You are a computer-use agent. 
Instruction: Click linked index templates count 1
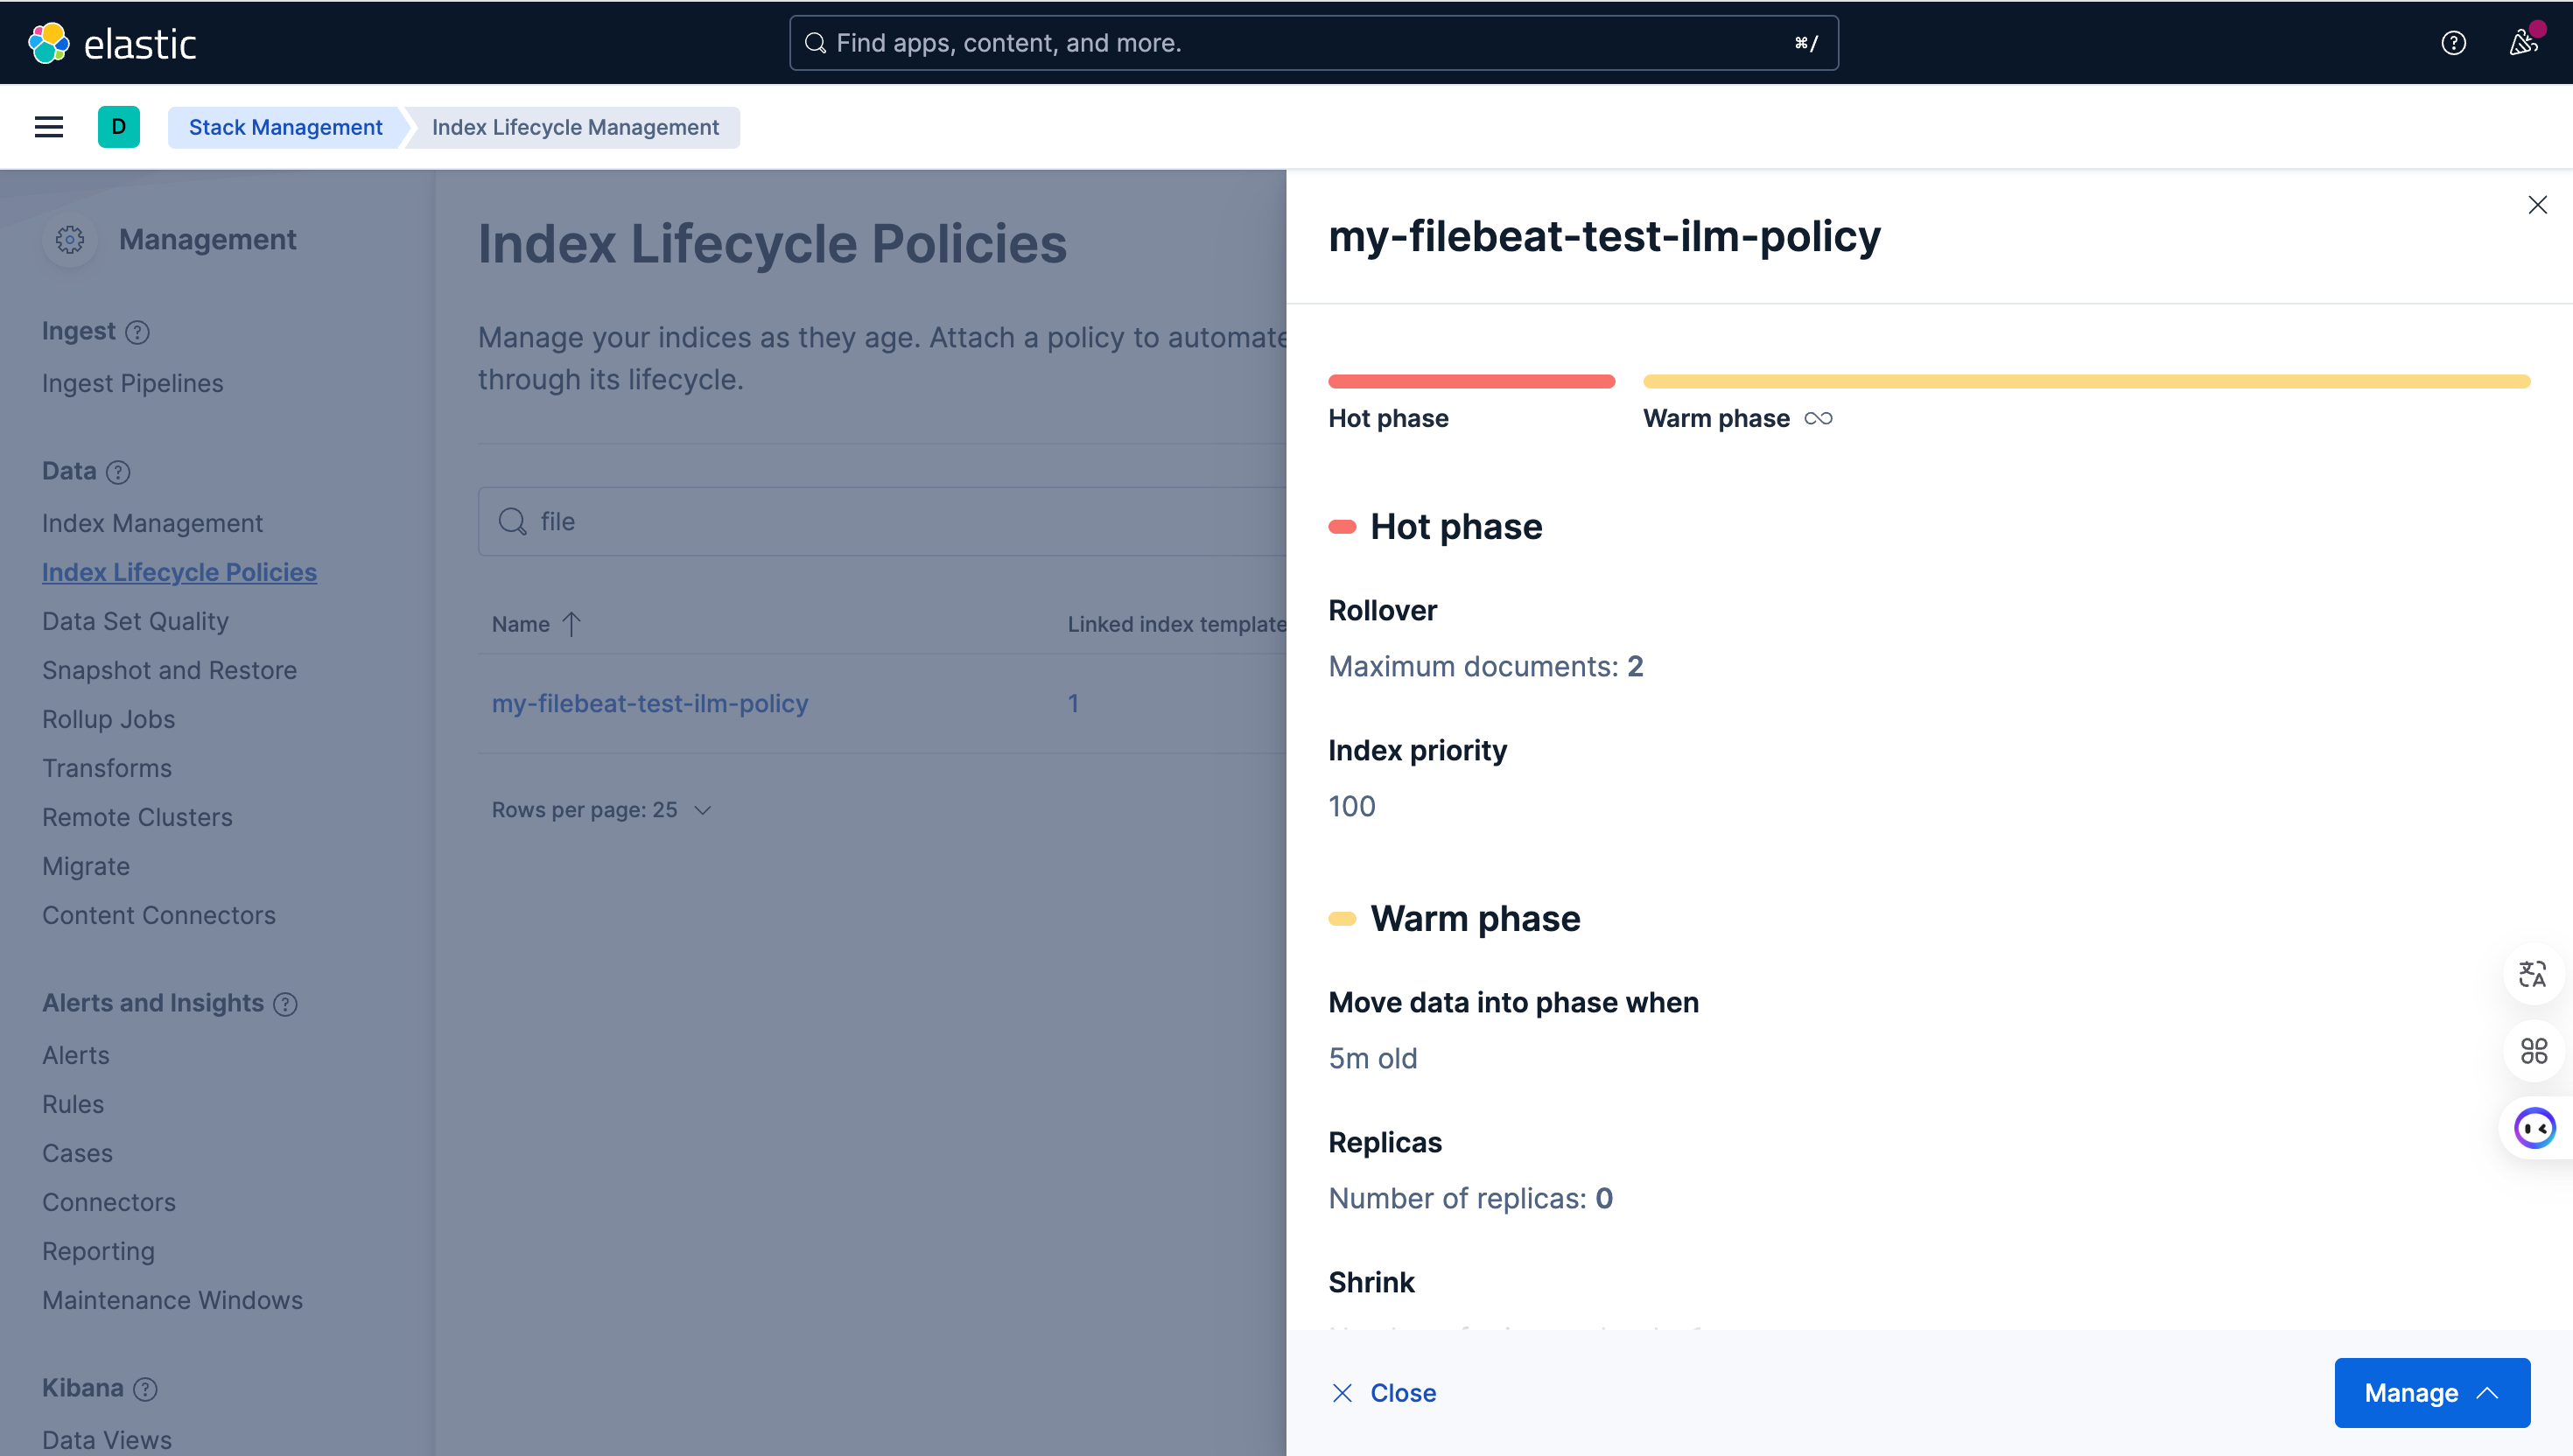(x=1073, y=703)
